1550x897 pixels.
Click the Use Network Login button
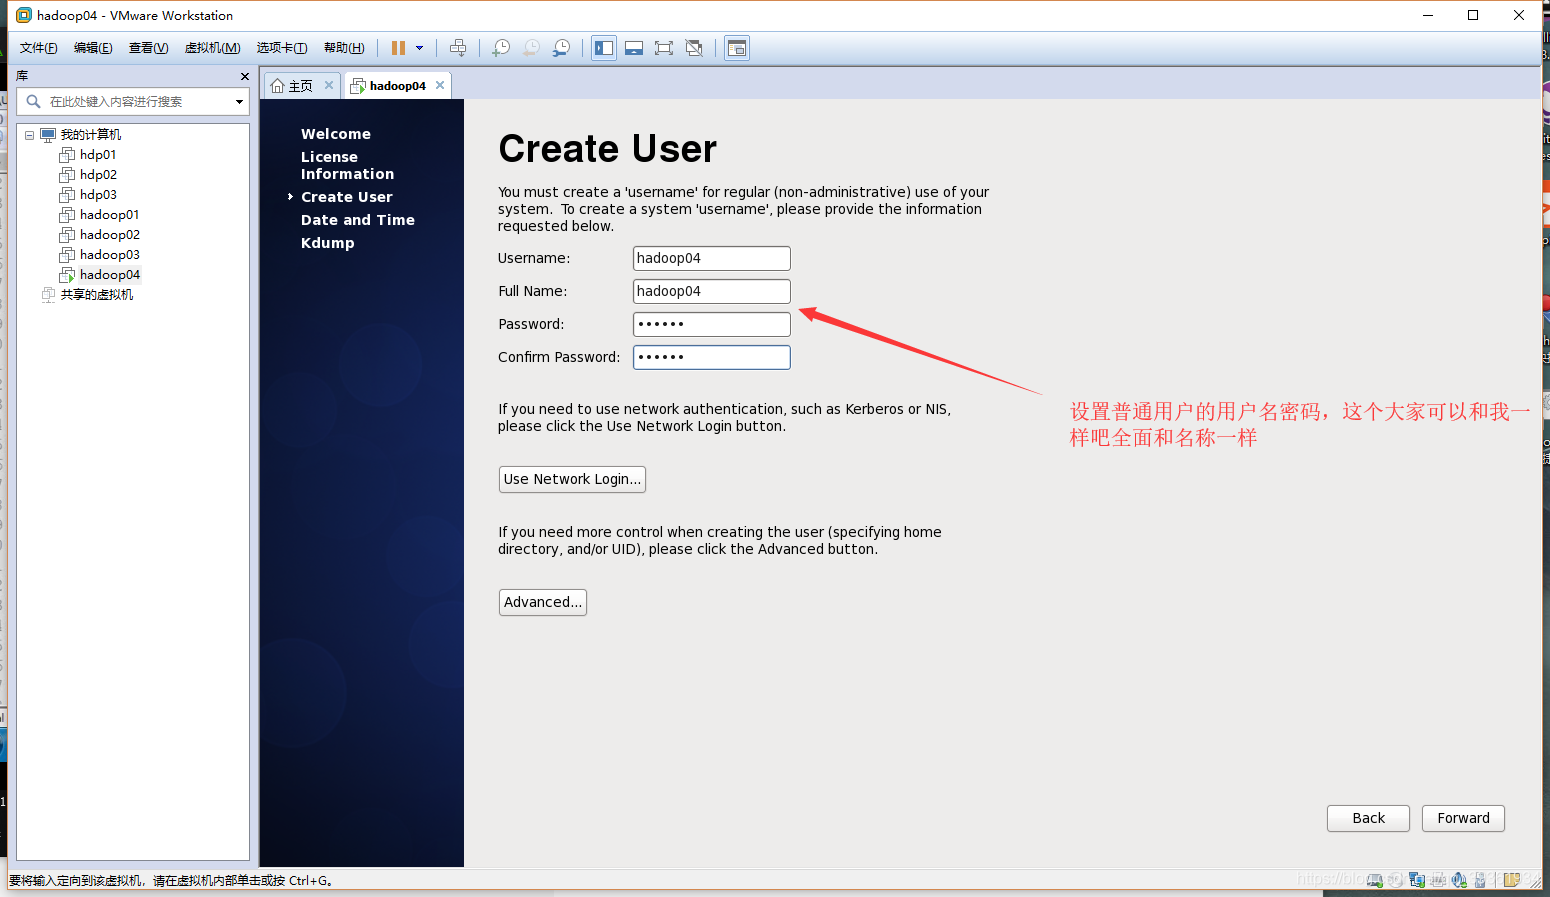(x=572, y=479)
